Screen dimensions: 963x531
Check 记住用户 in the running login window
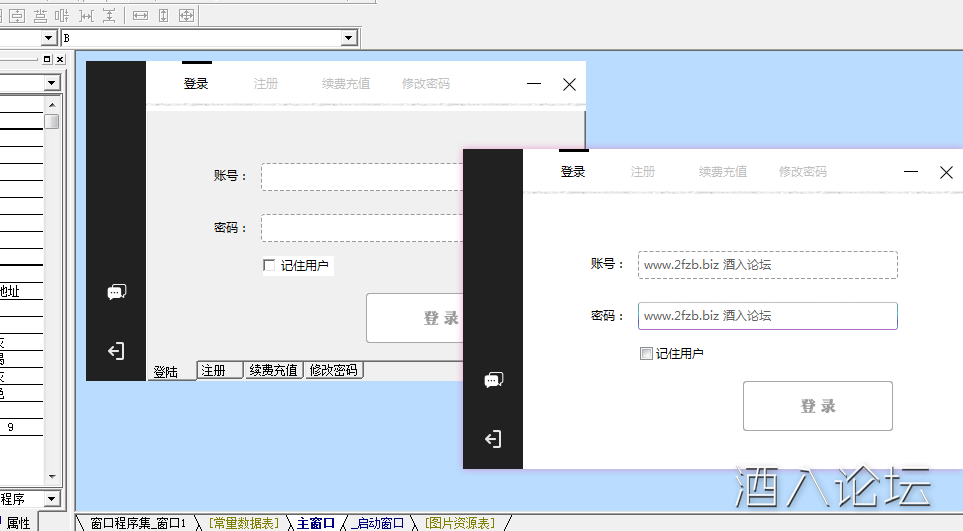646,354
